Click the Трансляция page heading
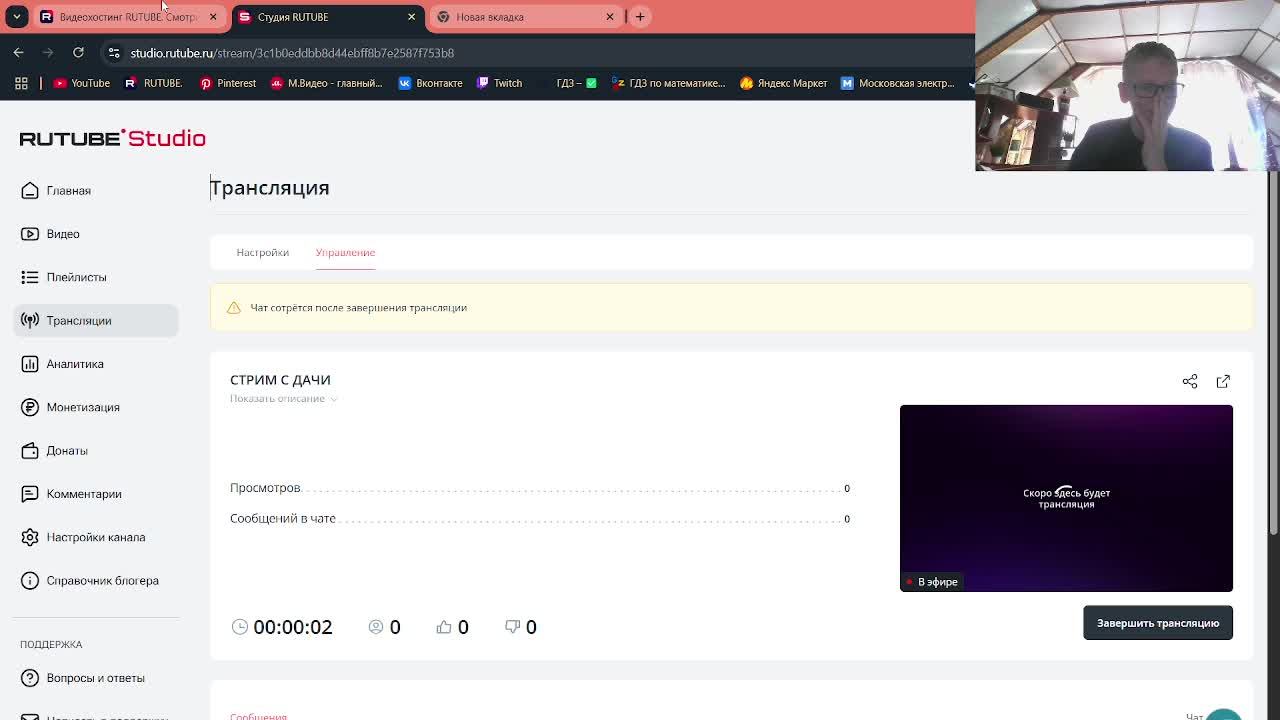This screenshot has width=1280, height=720. 270,188
